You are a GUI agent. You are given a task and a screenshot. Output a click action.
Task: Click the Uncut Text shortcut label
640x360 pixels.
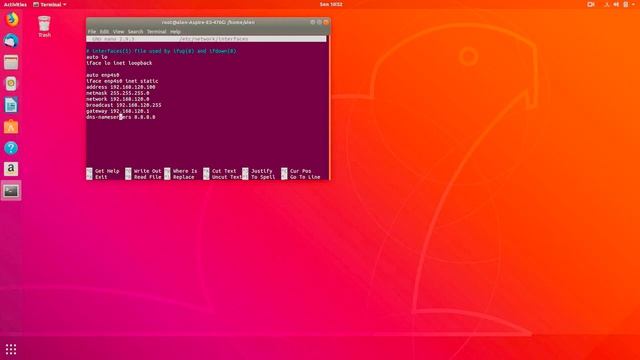[x=227, y=177]
